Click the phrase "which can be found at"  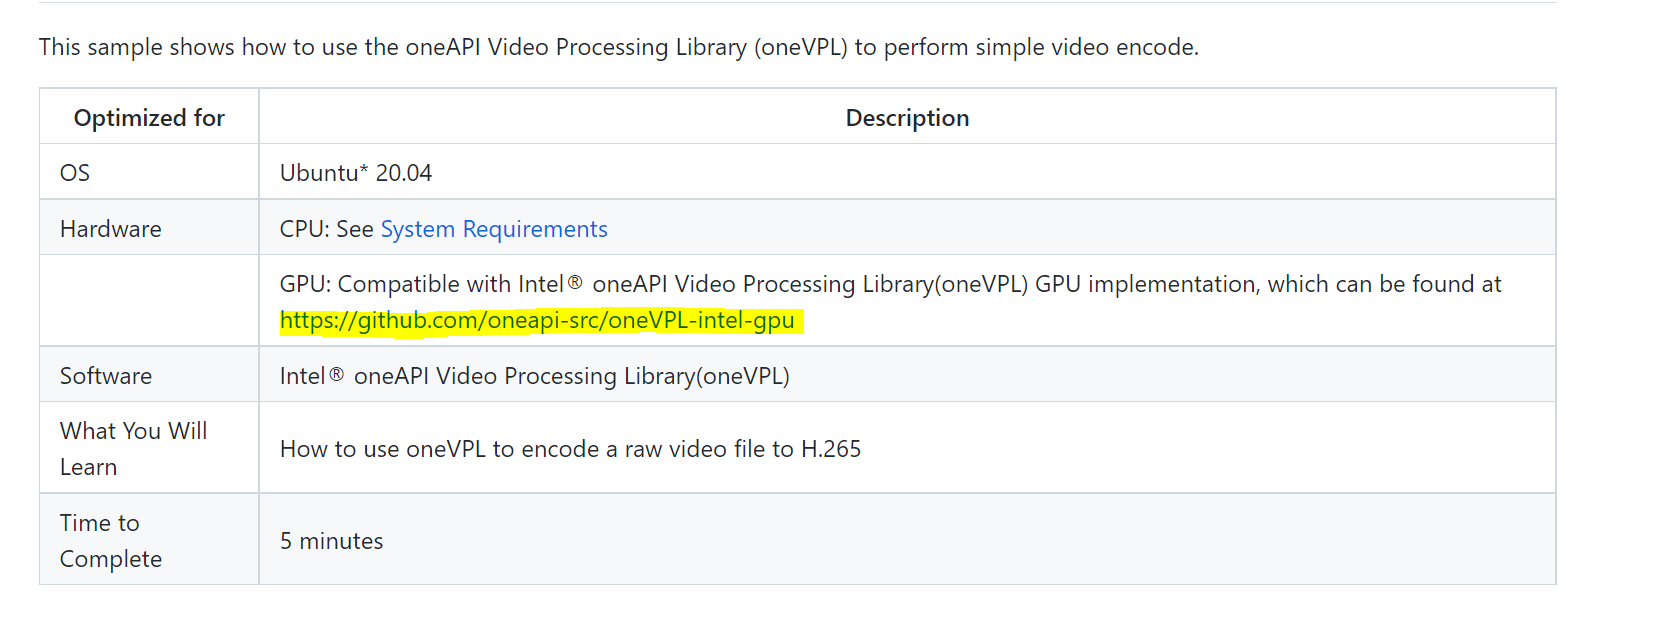(1384, 284)
